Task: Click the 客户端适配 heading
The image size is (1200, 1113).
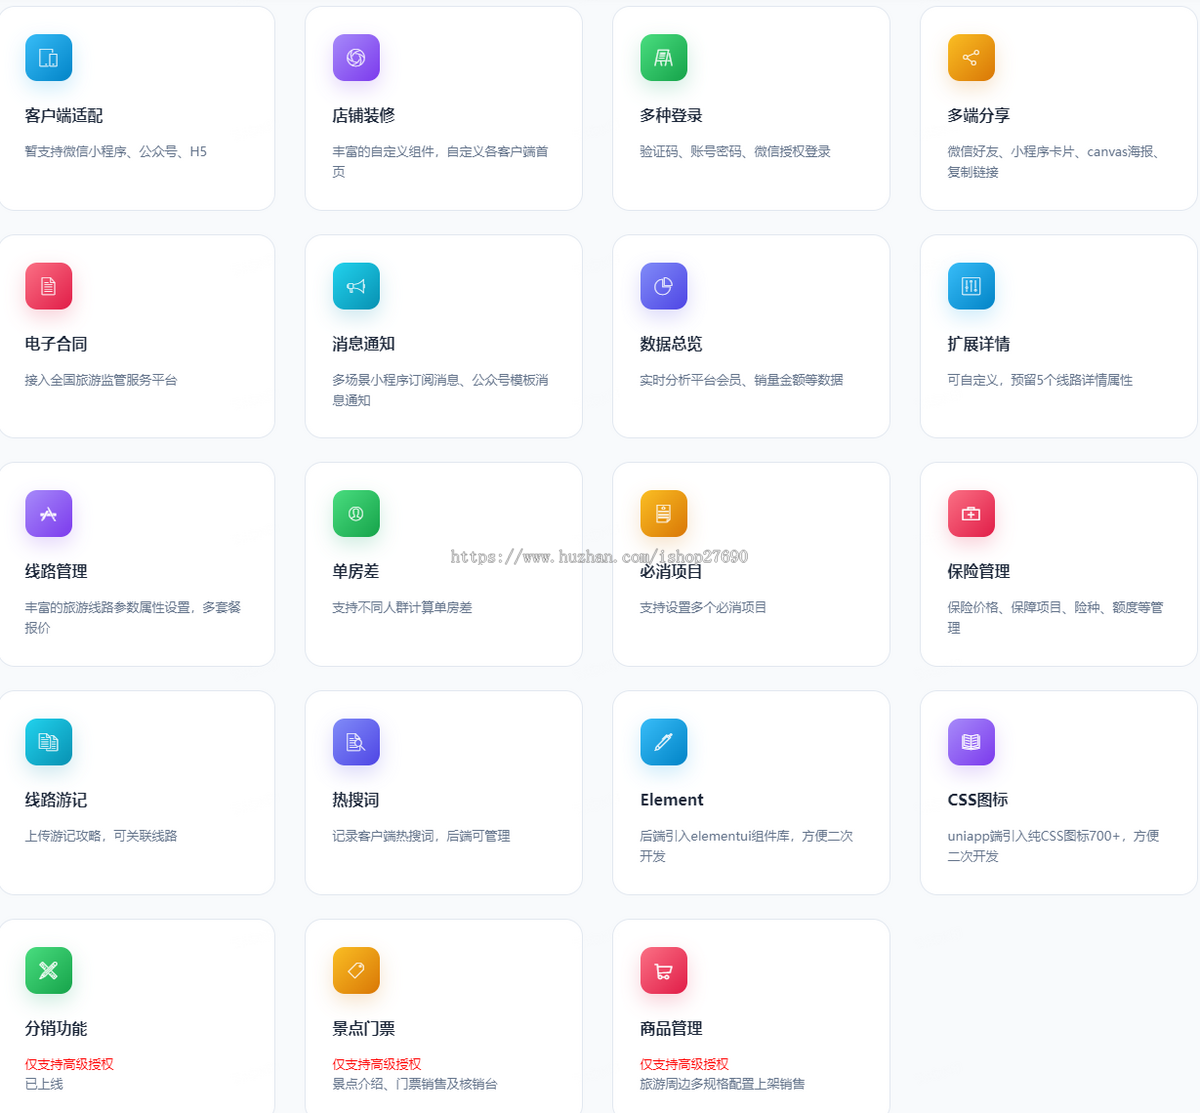Action: pos(64,116)
